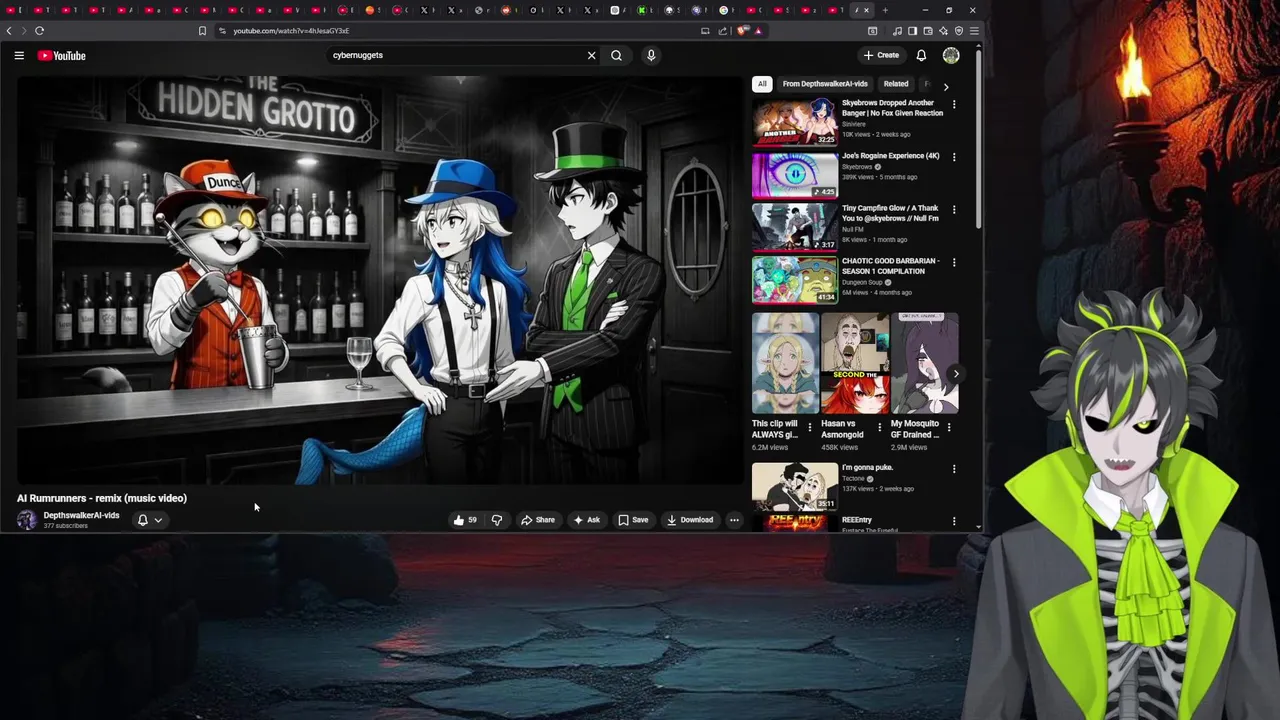This screenshot has width=1280, height=720.
Task: Open options for Chaotic Good Barbarian video
Action: 953,262
